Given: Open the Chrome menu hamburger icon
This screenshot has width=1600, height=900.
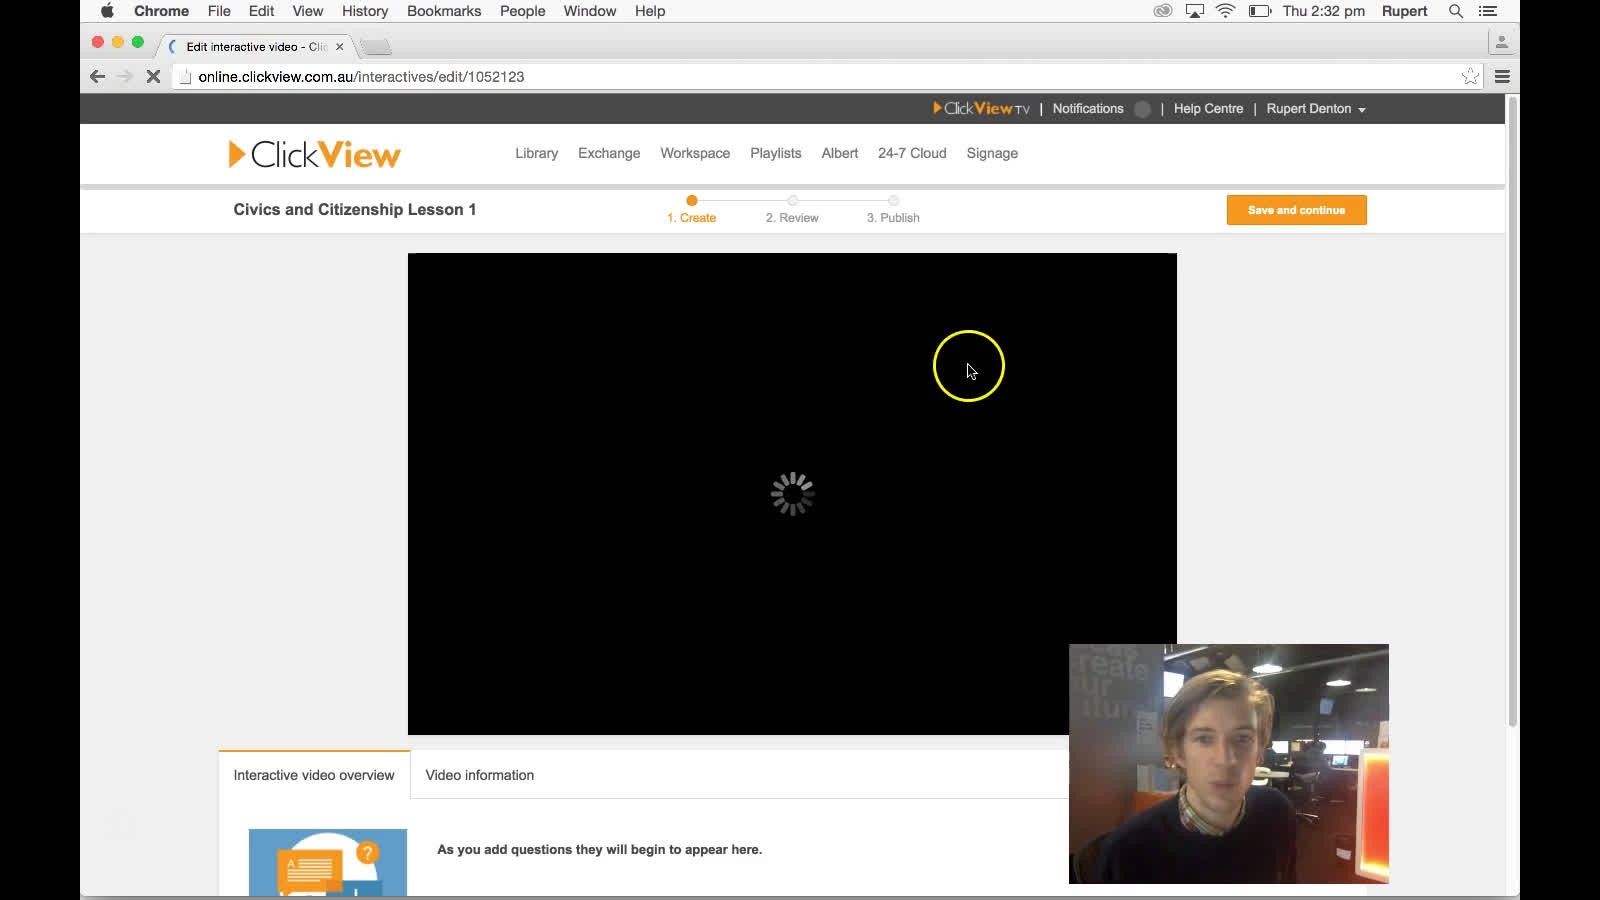Looking at the screenshot, I should pos(1503,76).
